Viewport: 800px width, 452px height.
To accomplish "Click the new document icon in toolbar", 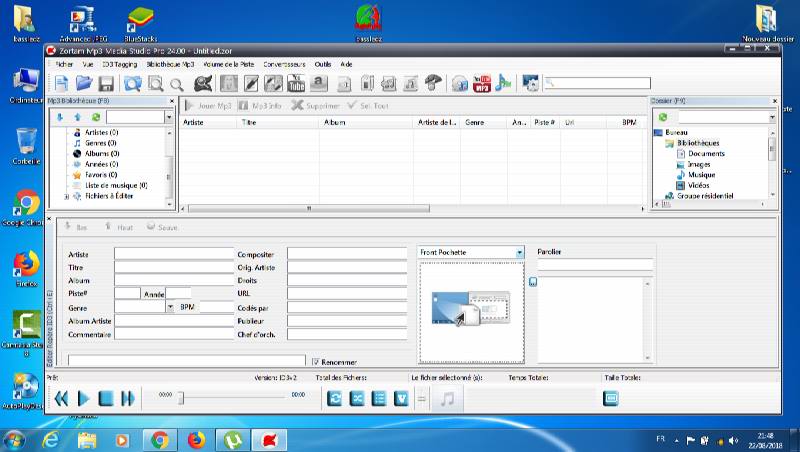I will (x=61, y=83).
